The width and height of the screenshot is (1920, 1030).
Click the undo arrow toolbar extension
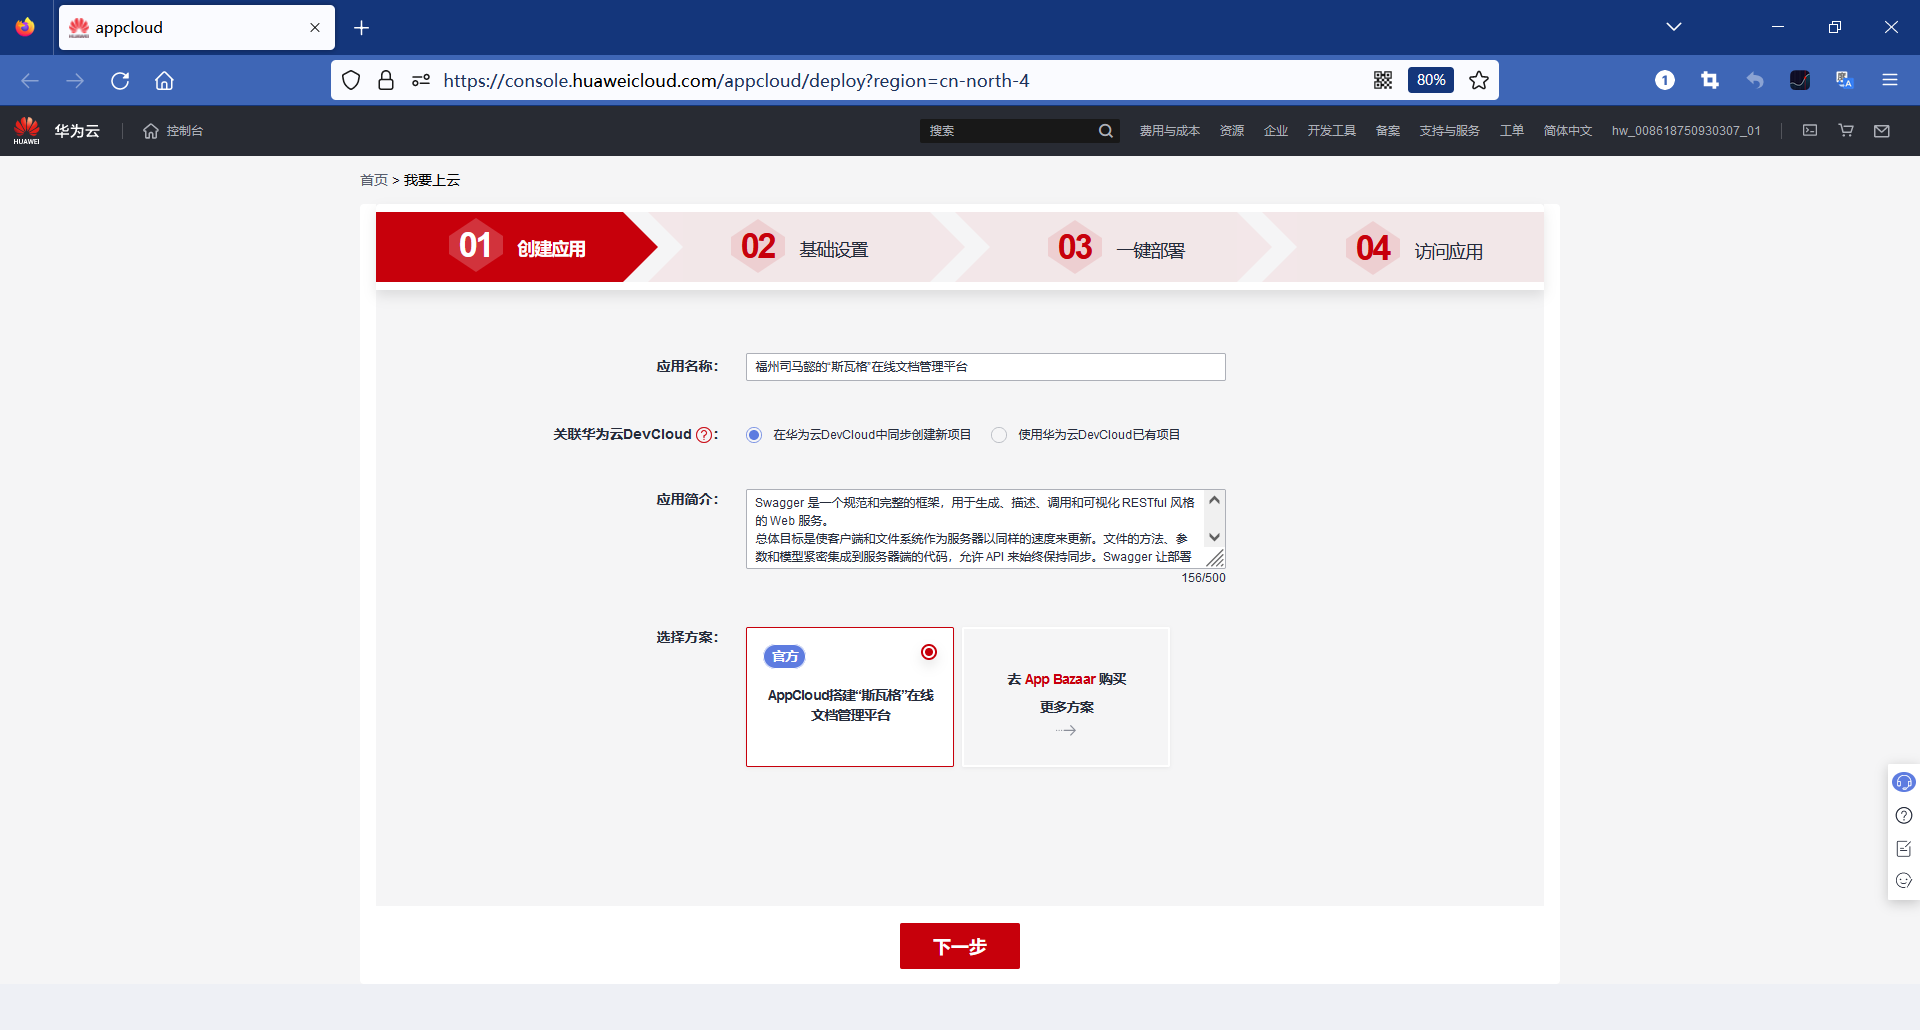pyautogui.click(x=1755, y=81)
